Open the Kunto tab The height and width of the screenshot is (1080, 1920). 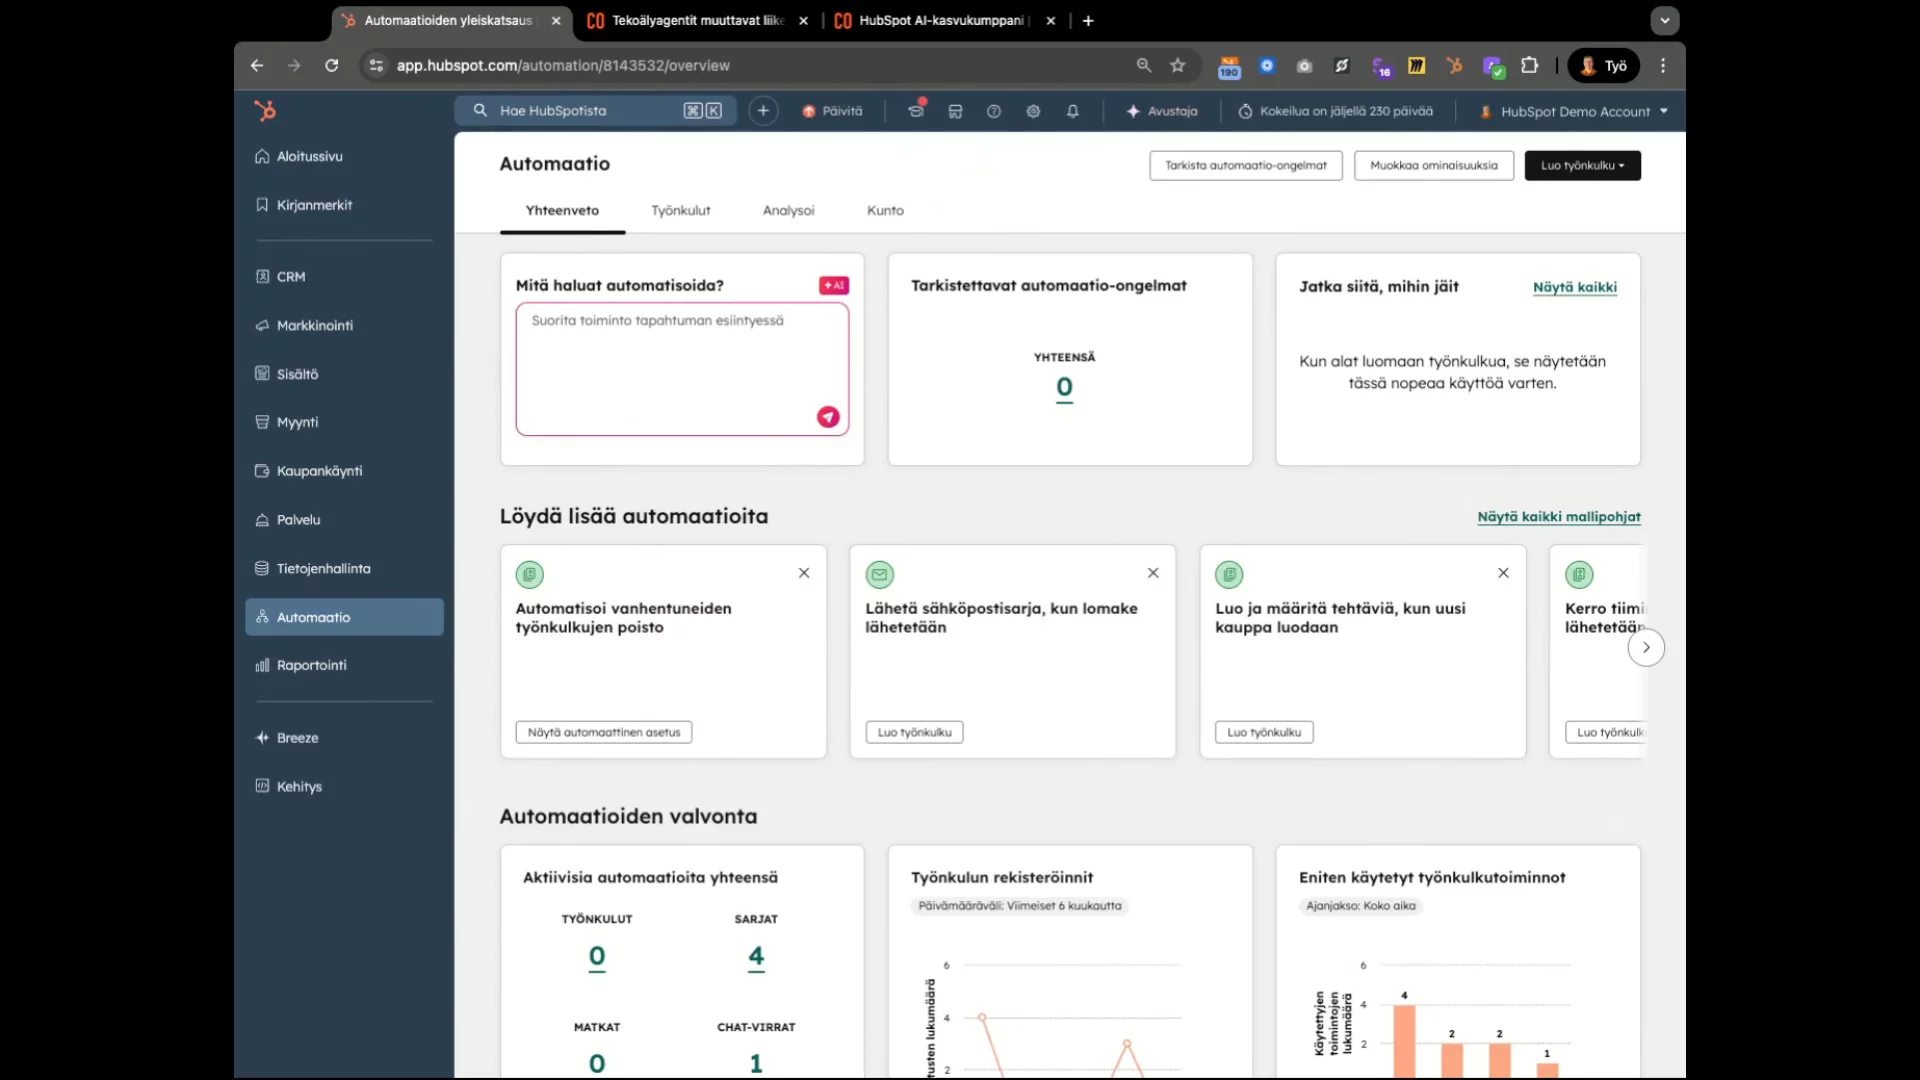pyautogui.click(x=885, y=210)
